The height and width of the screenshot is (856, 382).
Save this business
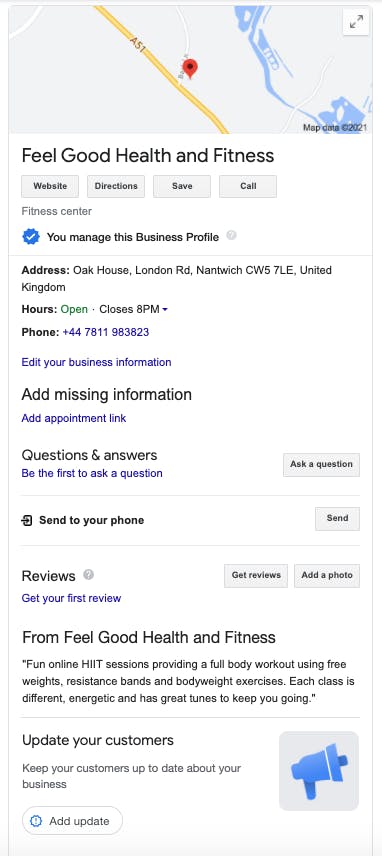[x=182, y=186]
